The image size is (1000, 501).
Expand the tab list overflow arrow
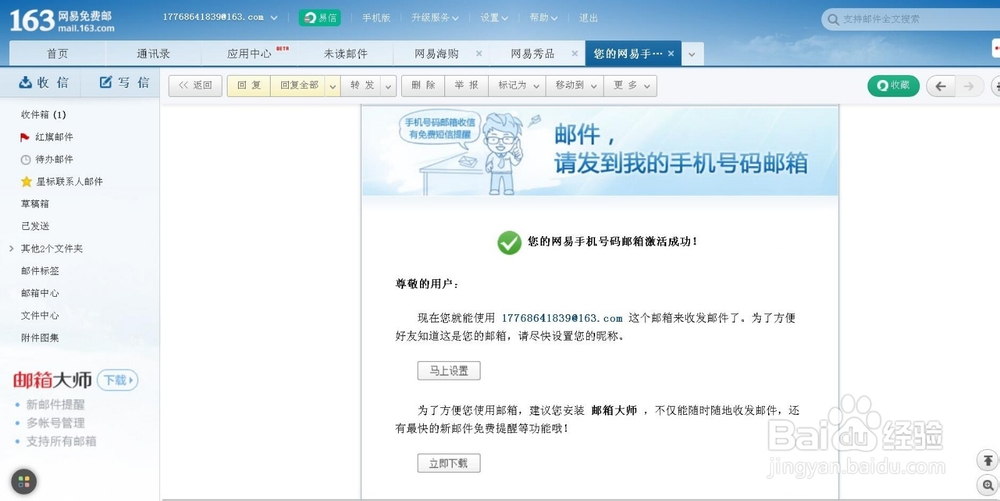[x=693, y=54]
